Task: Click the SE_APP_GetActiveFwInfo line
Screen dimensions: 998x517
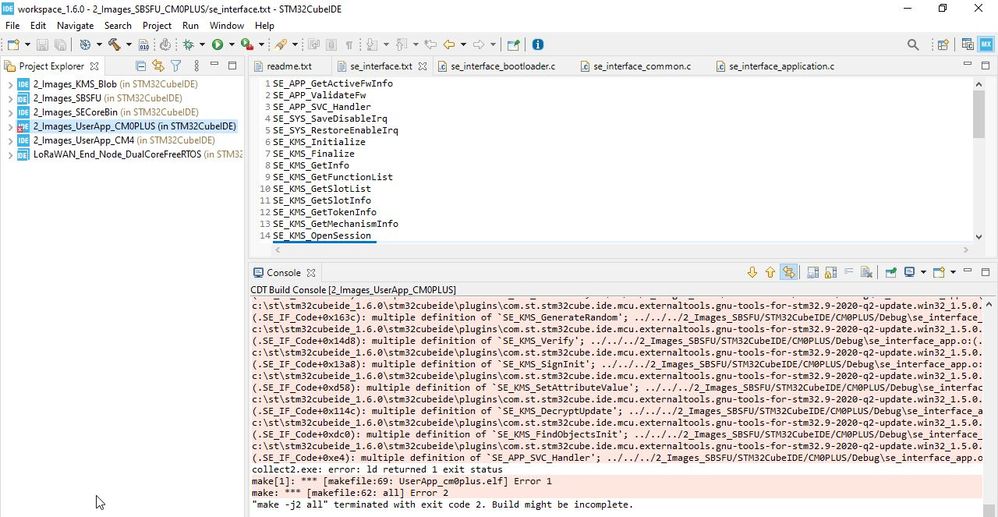Action: click(x=333, y=84)
